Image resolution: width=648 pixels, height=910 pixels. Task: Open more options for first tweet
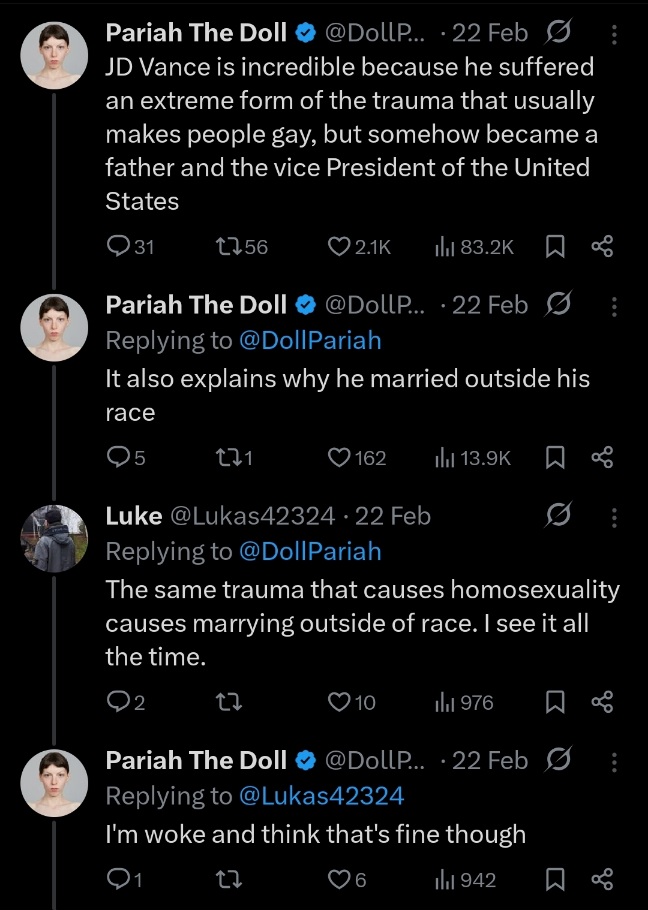pyautogui.click(x=613, y=34)
